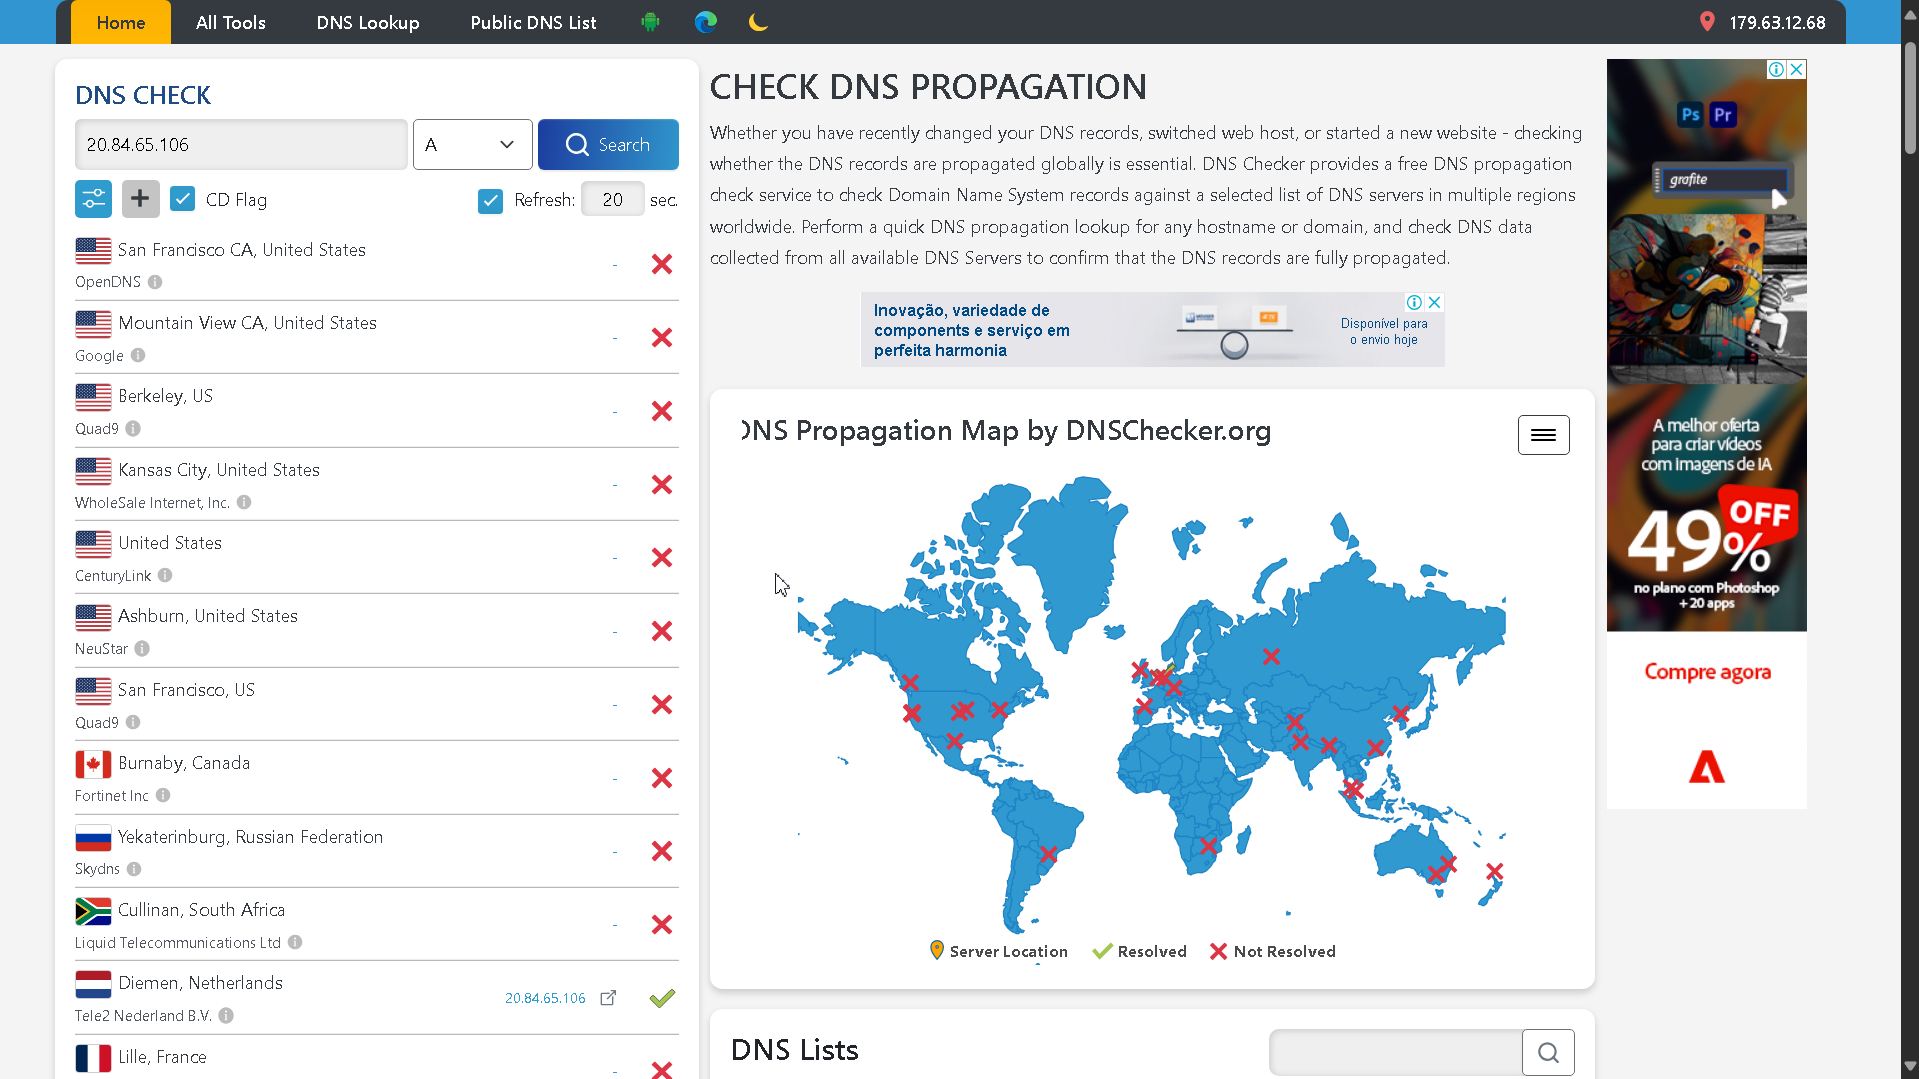Click the Canada flag for Burnaby

point(93,764)
